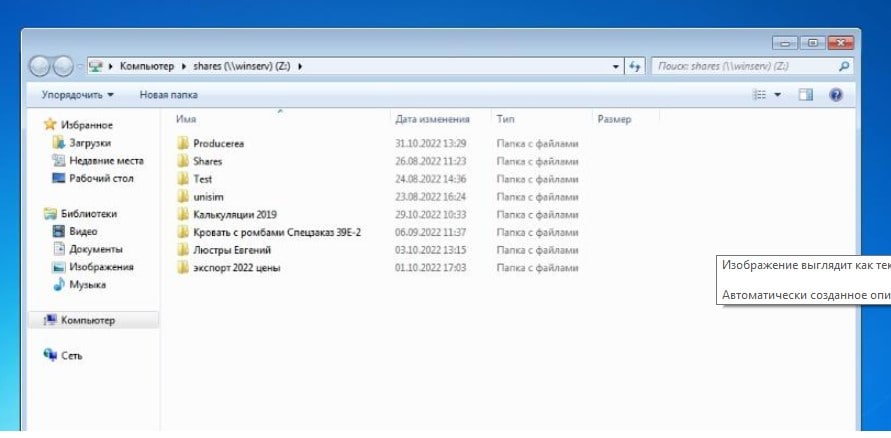Click the Test folder icon

click(x=183, y=179)
